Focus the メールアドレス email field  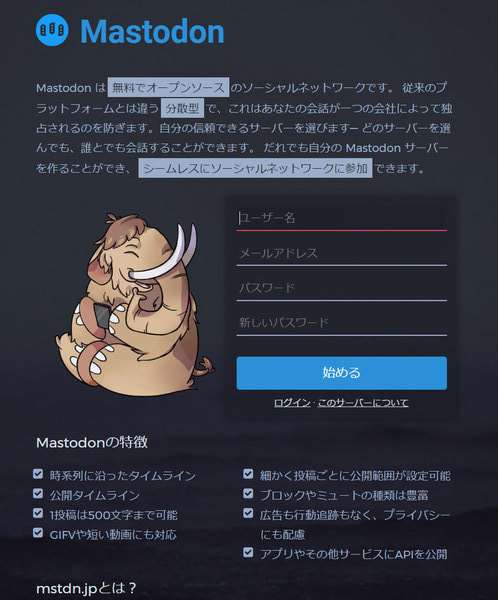point(341,254)
